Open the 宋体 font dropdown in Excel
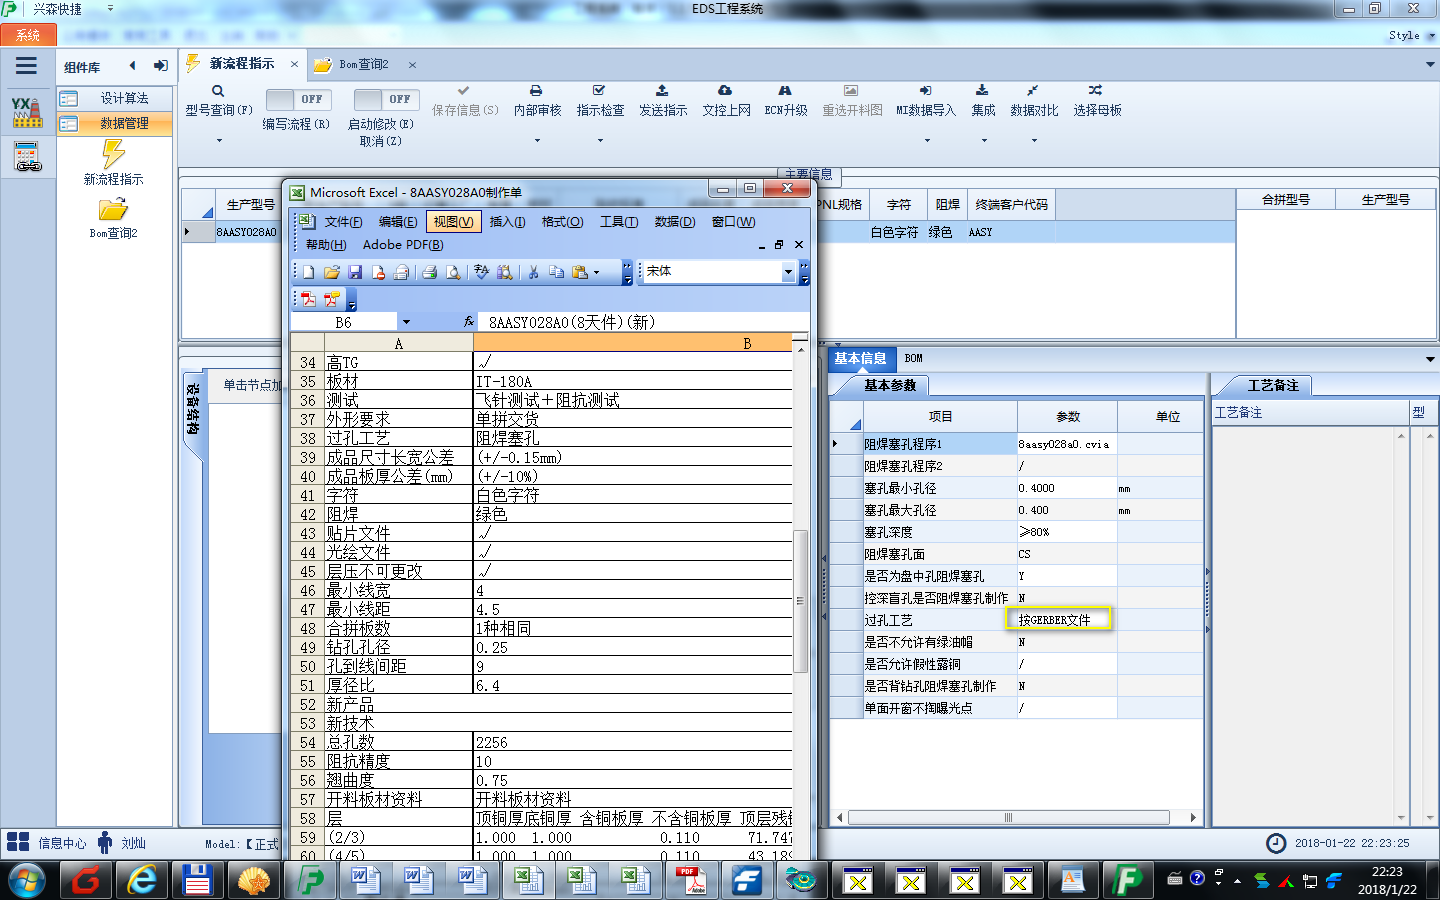 pyautogui.click(x=788, y=272)
